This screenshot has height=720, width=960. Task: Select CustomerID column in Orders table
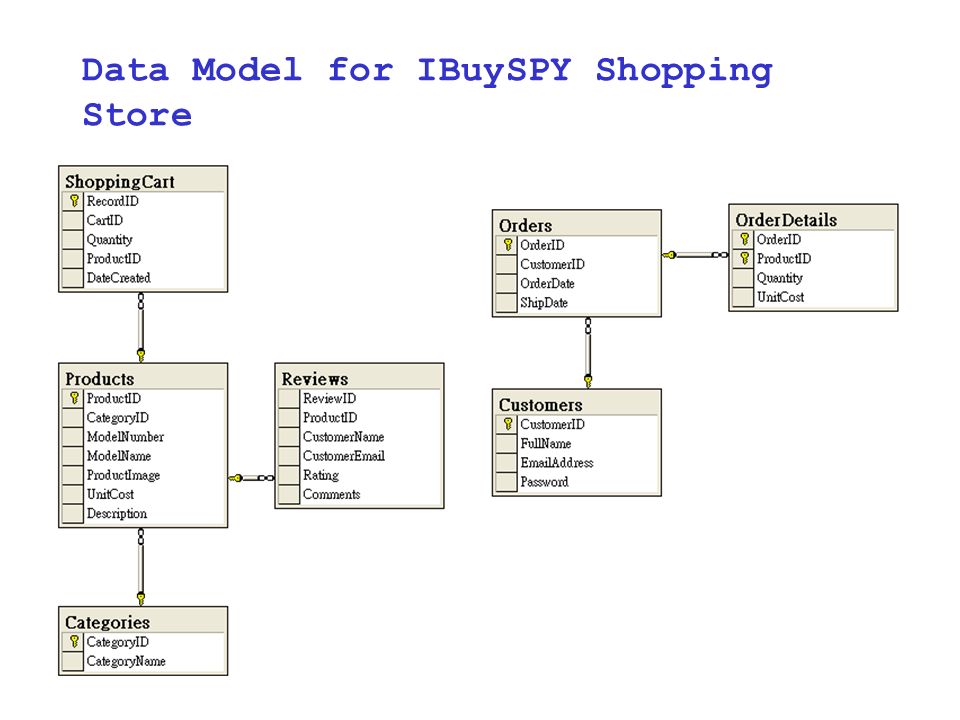click(552, 264)
